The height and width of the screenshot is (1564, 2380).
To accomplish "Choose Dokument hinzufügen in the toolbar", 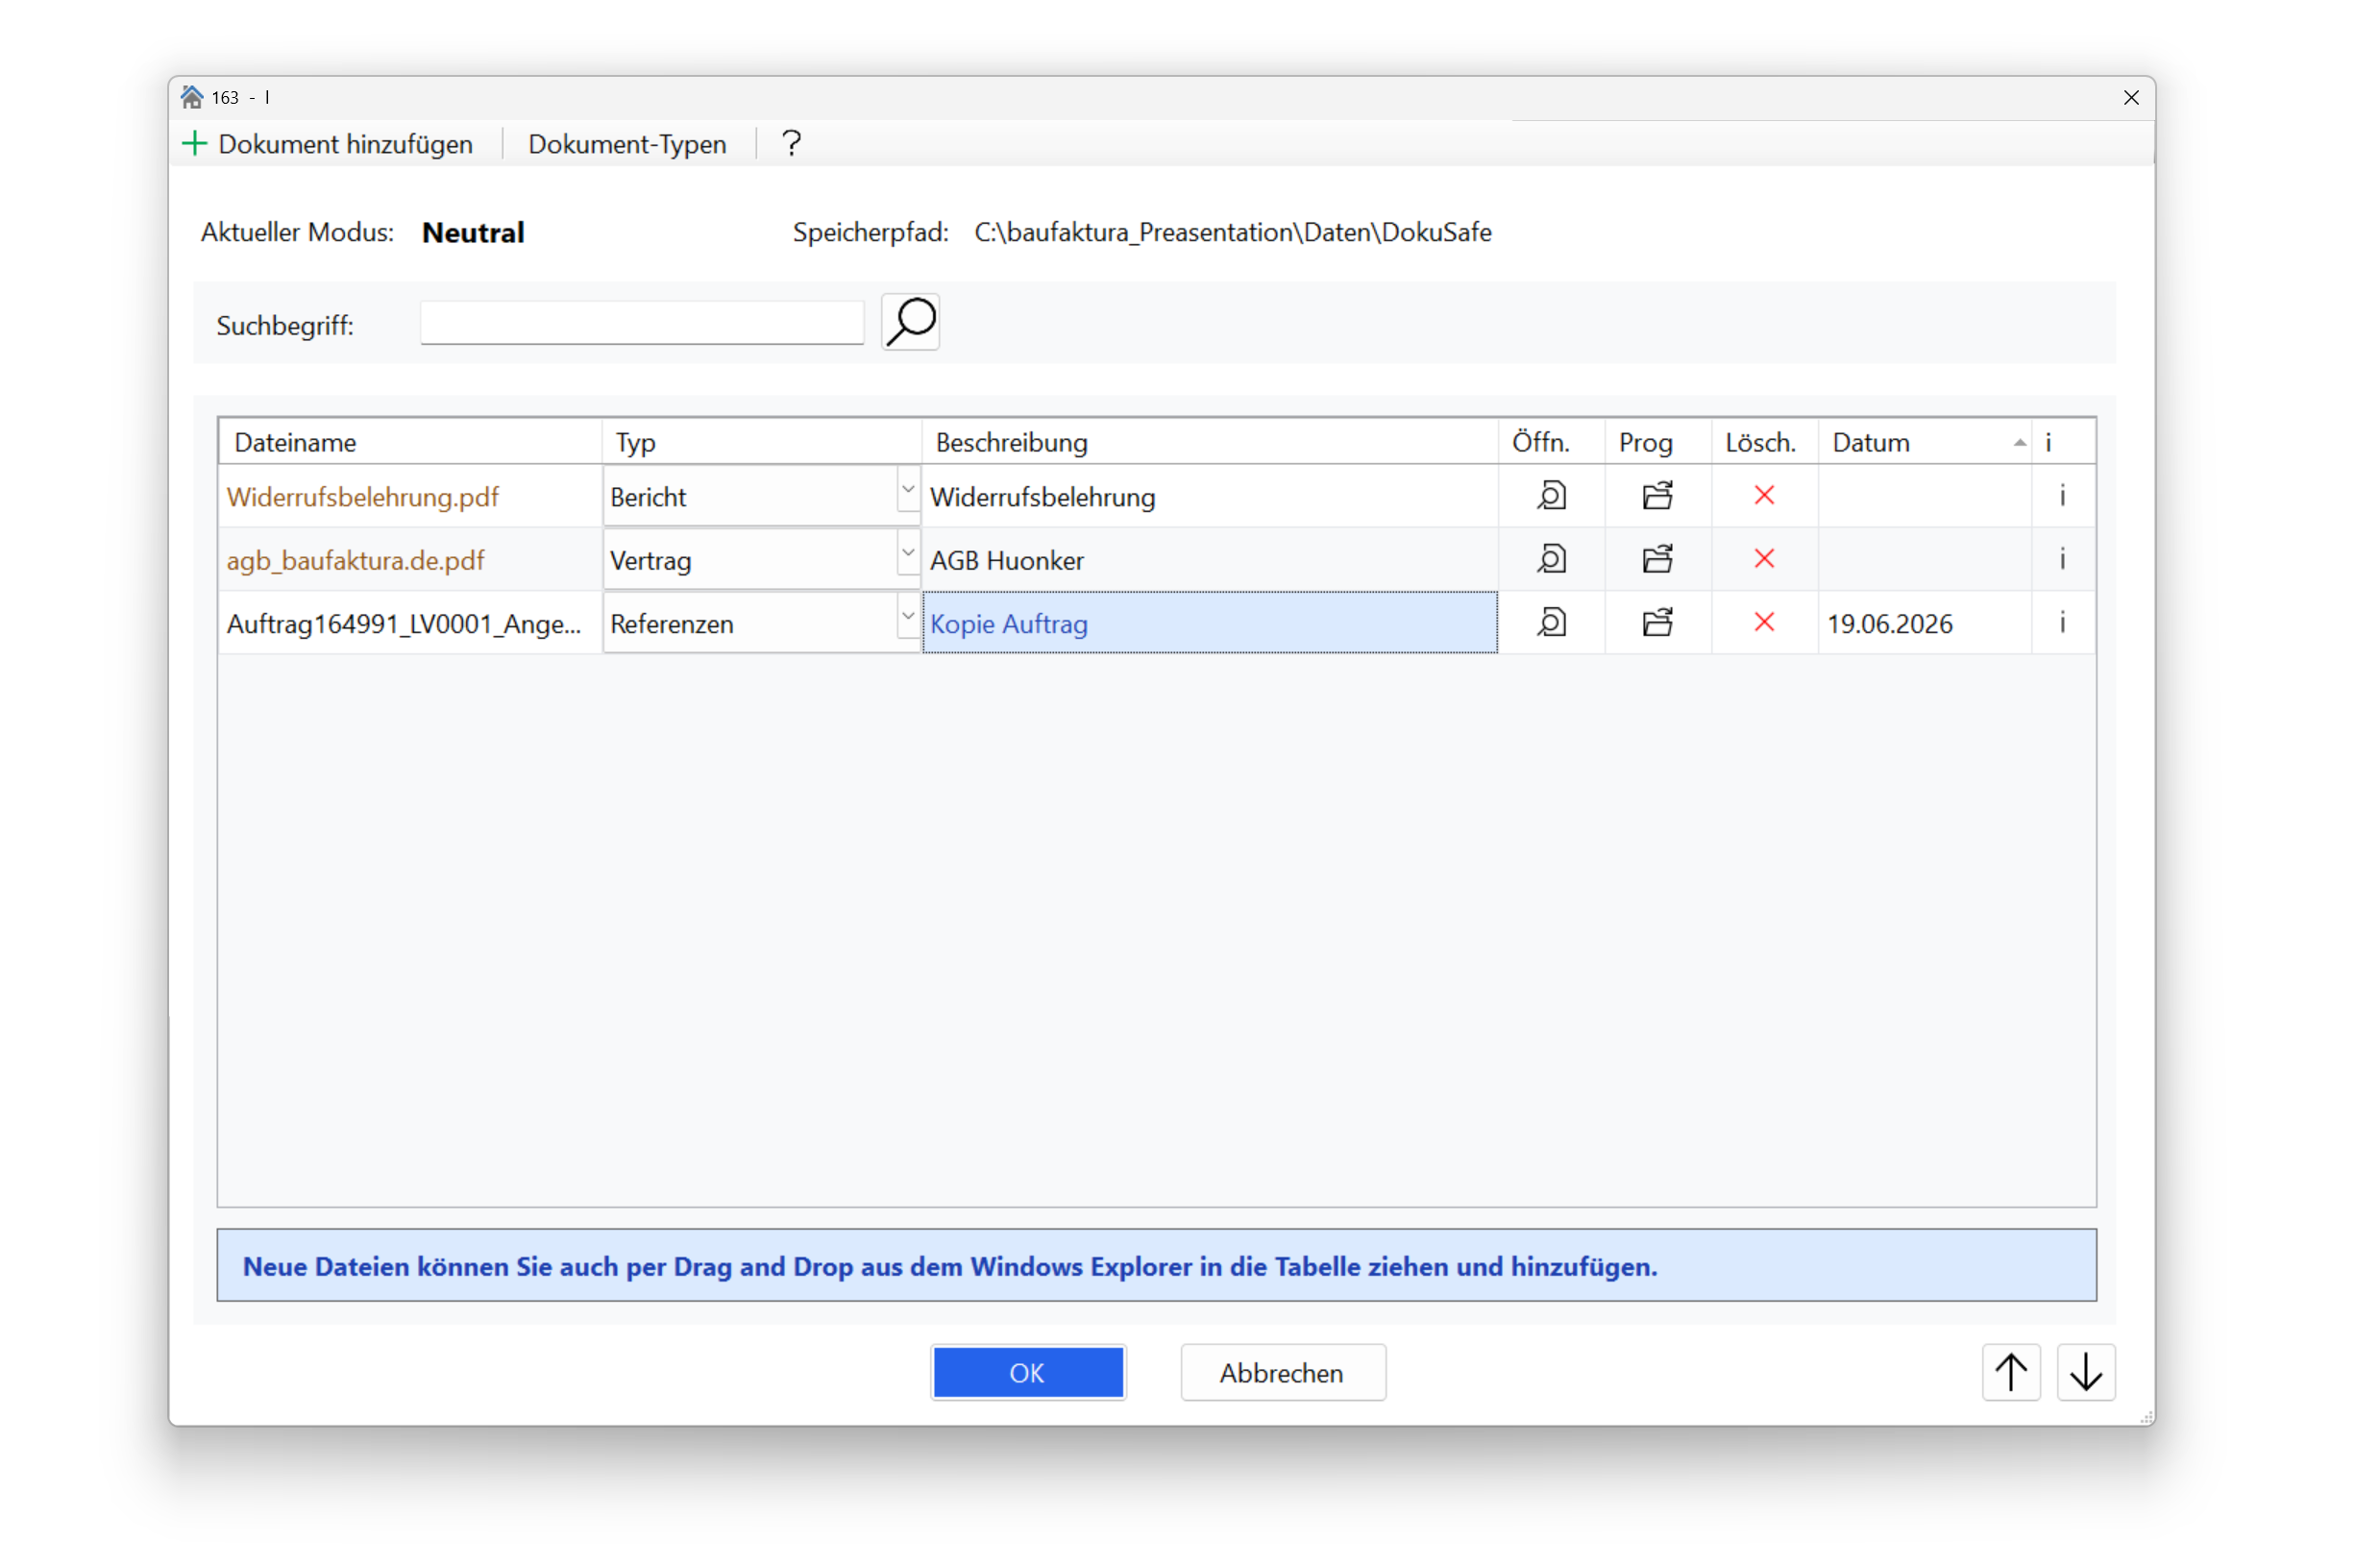I will pyautogui.click(x=328, y=144).
